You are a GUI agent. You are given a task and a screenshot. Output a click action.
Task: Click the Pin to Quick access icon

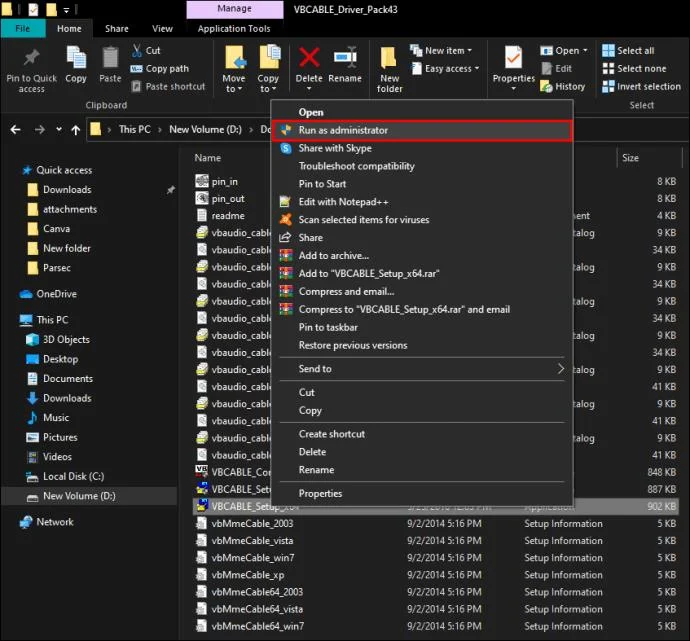click(x=31, y=58)
